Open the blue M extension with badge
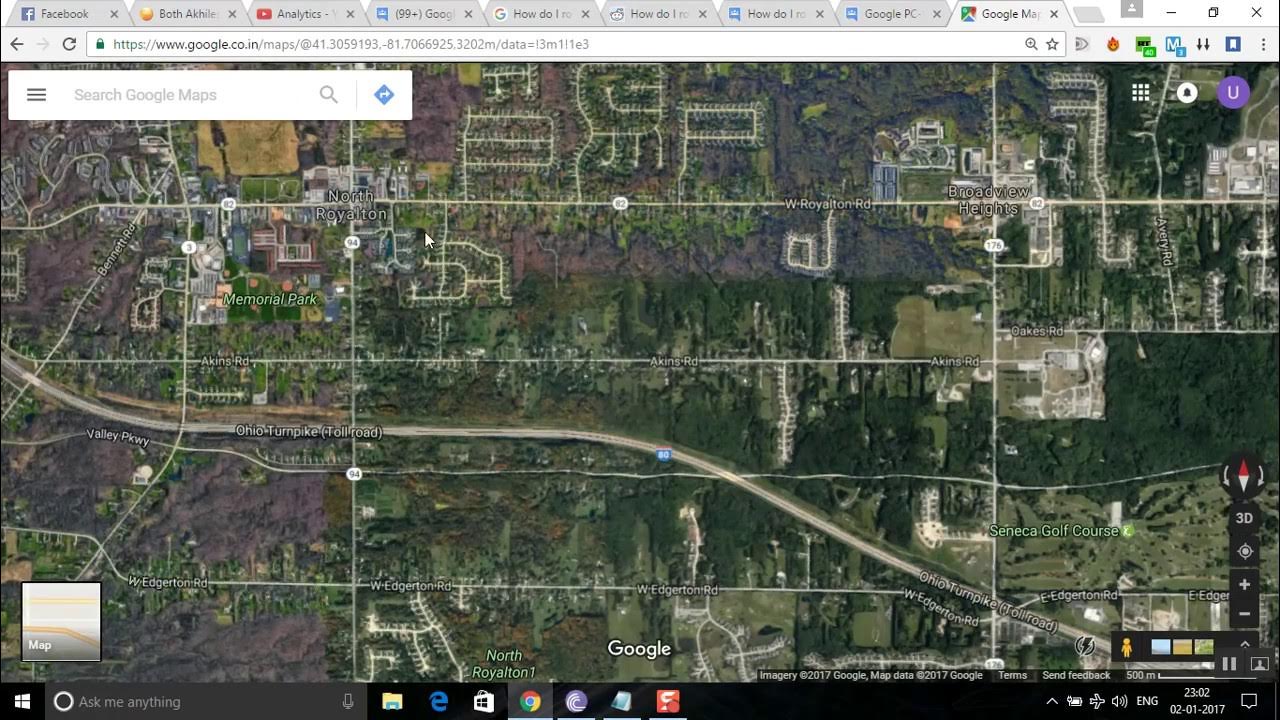The image size is (1280, 720). (1175, 45)
